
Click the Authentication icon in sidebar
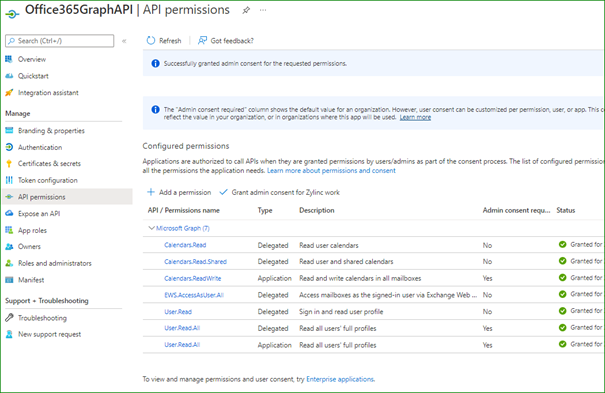tap(9, 147)
